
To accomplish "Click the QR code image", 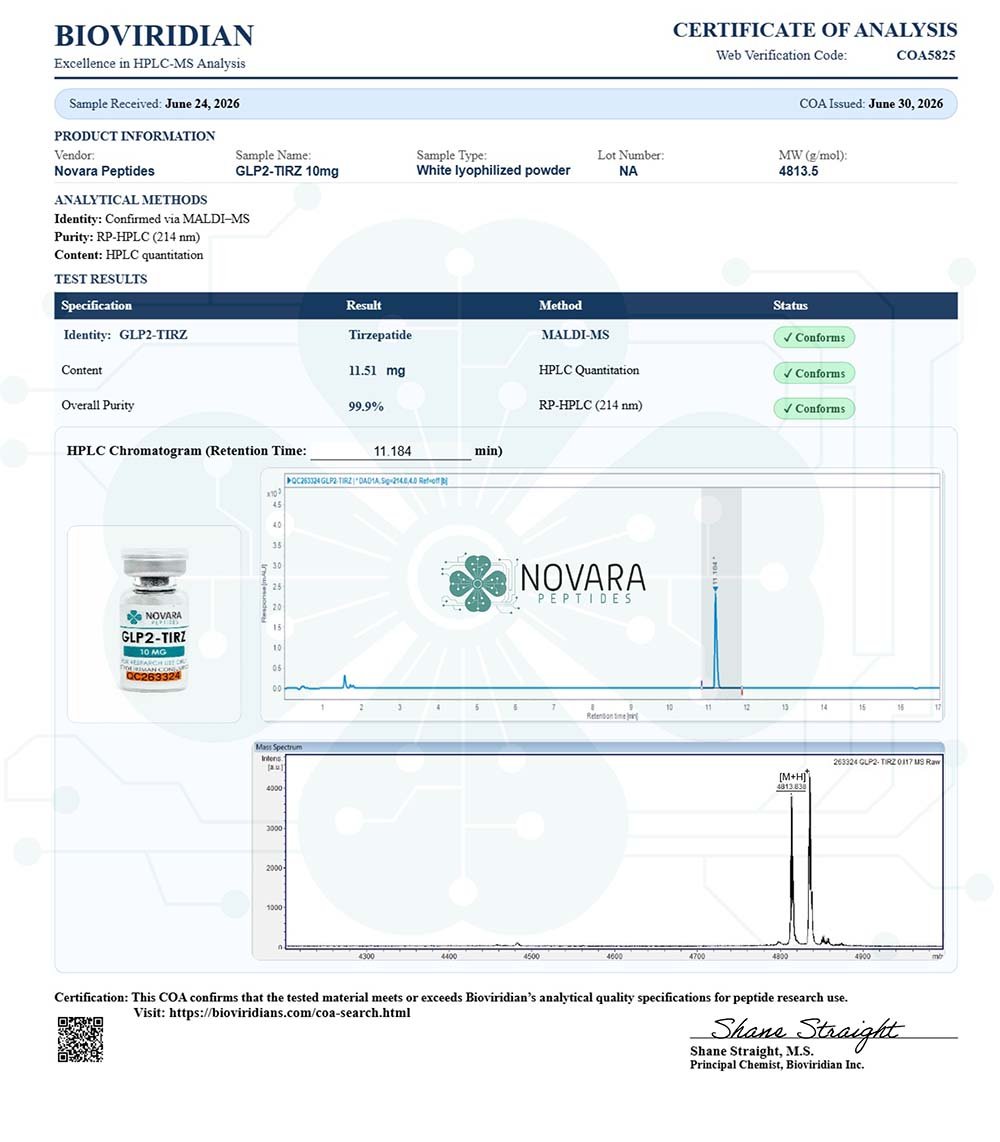I will click(x=80, y=1039).
